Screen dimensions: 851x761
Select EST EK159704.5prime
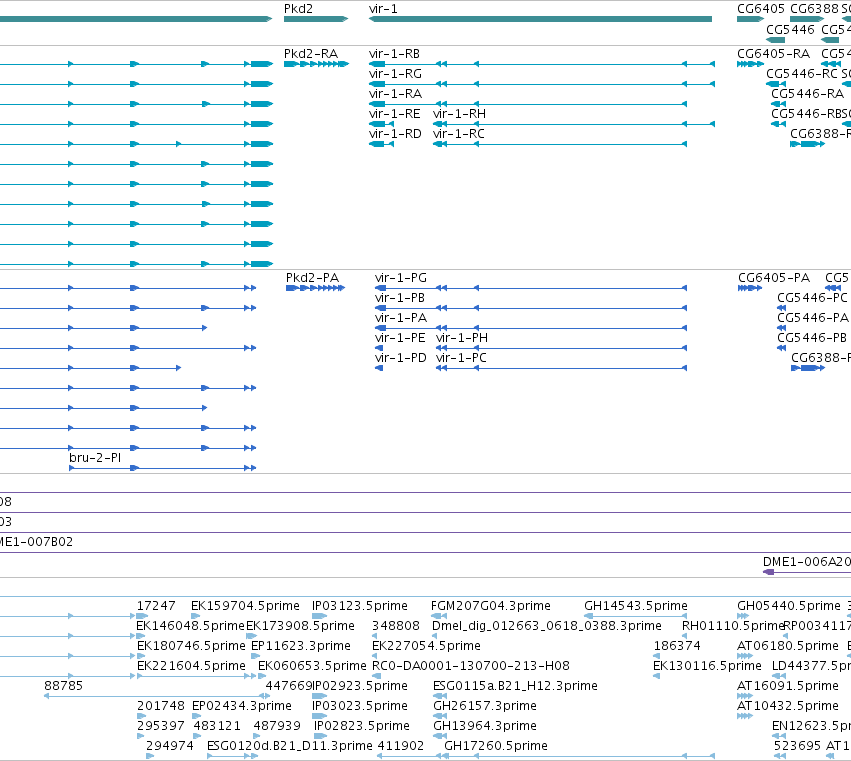[x=245, y=606]
